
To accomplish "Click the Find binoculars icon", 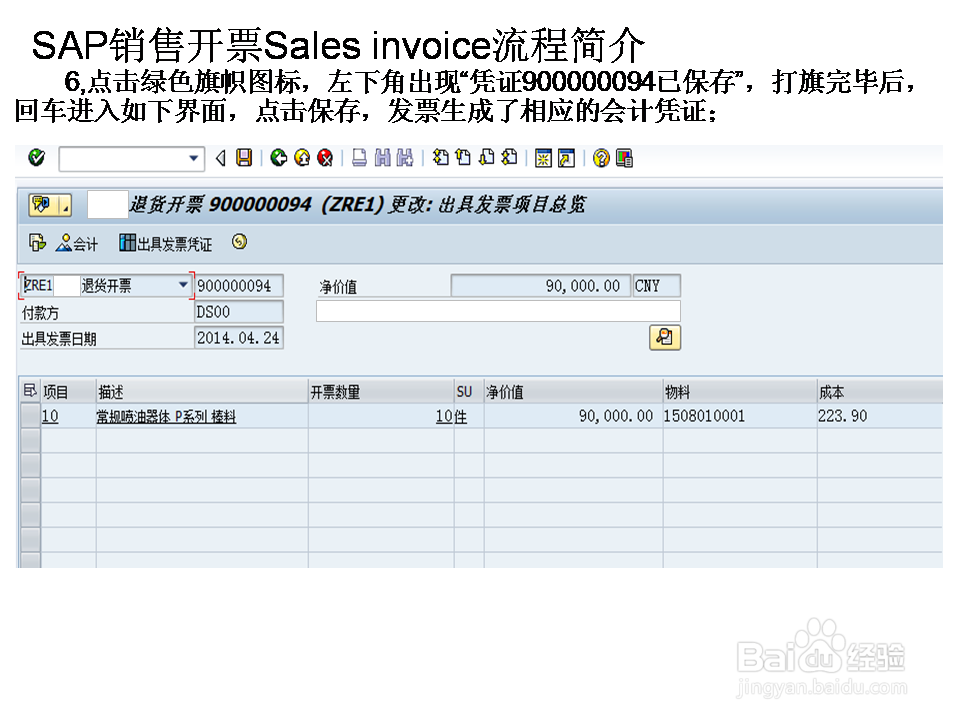I will pyautogui.click(x=383, y=158).
